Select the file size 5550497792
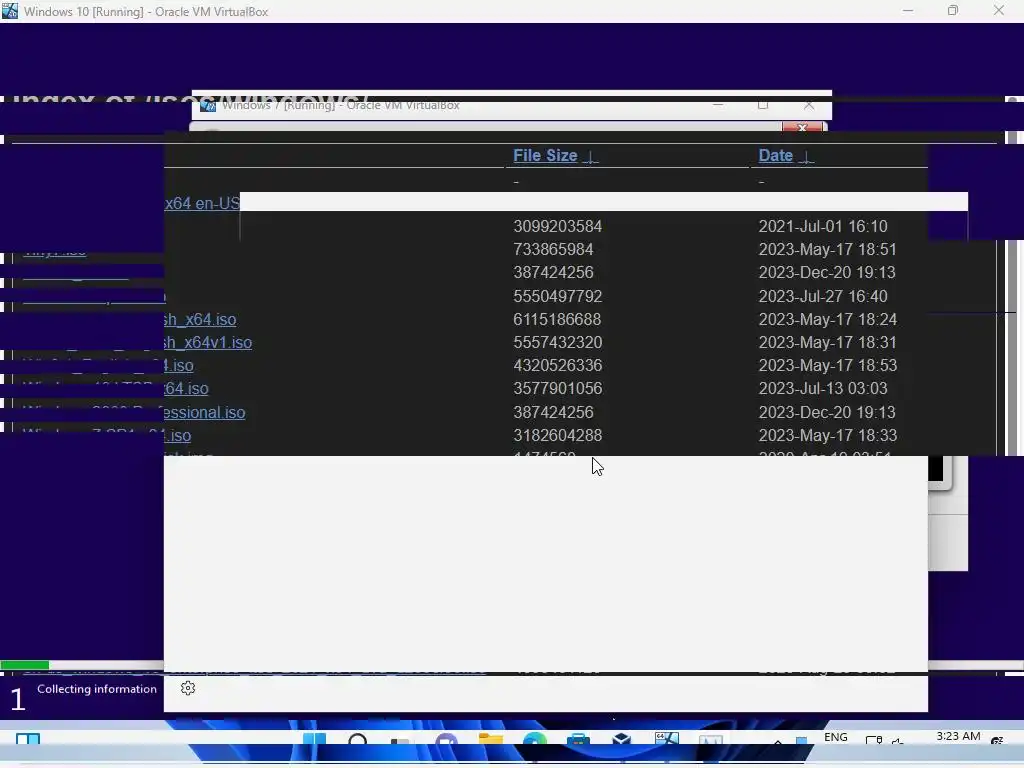Screen dimensions: 1024x768 pos(558,296)
